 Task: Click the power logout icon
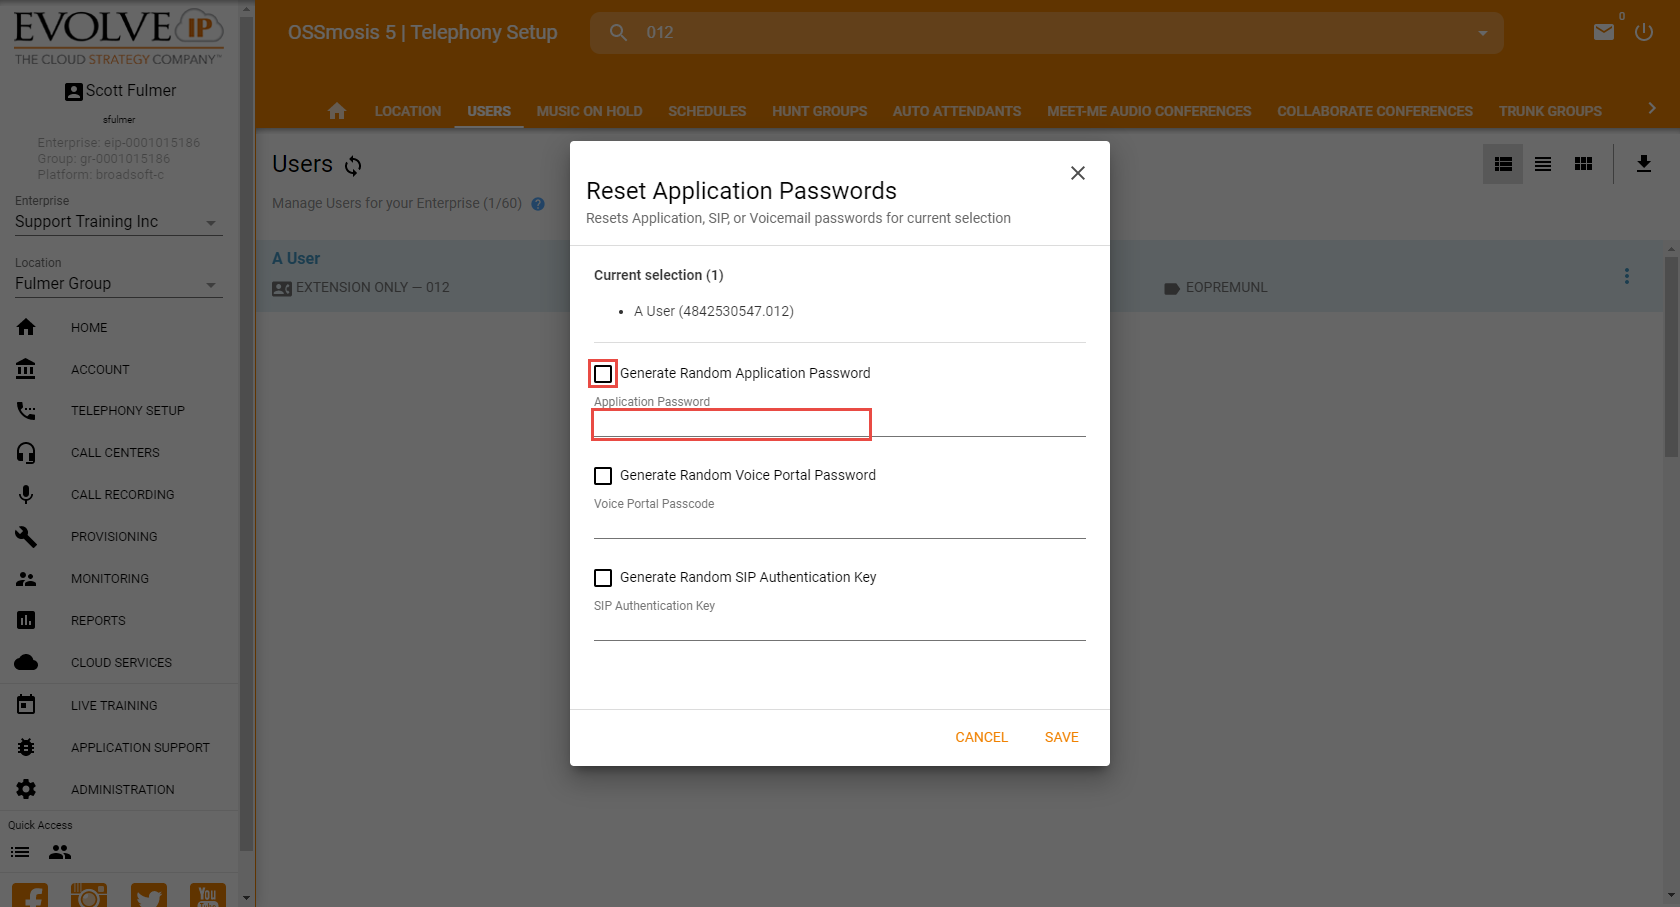(x=1643, y=32)
